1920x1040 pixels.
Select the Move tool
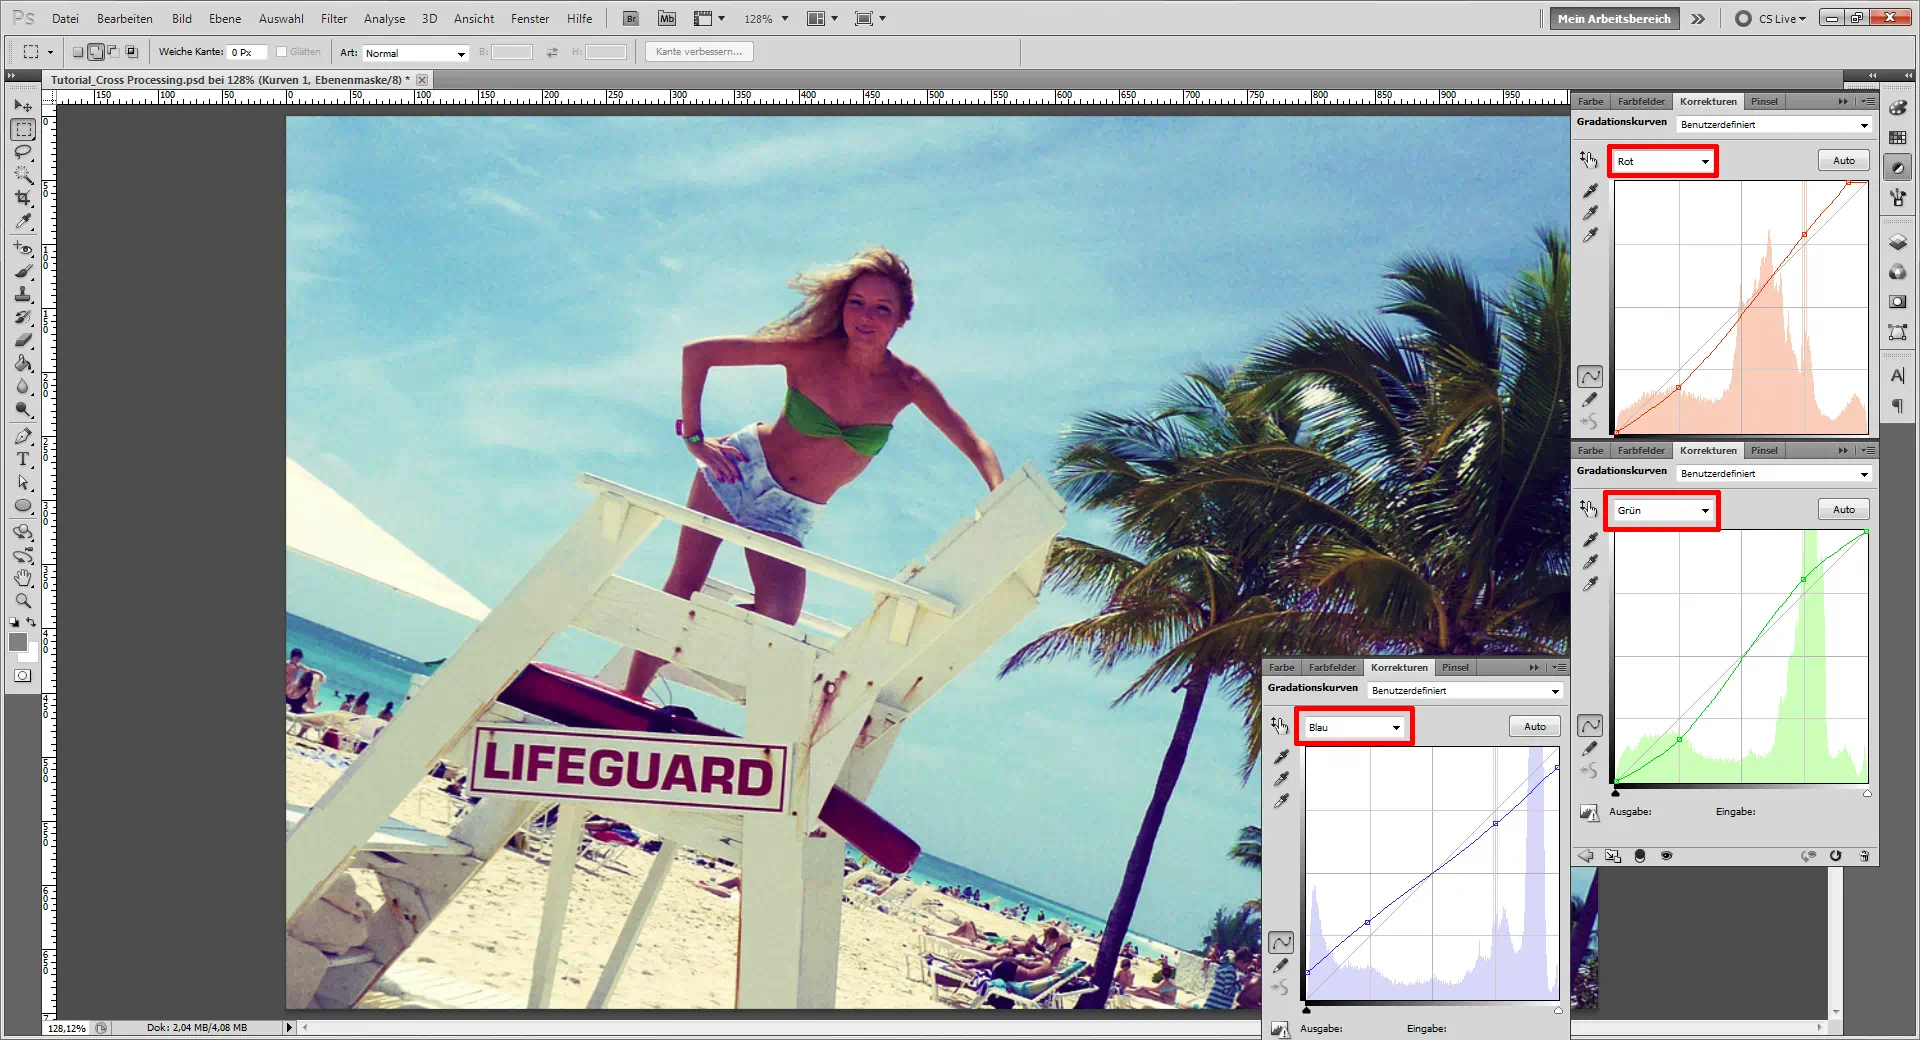click(23, 105)
